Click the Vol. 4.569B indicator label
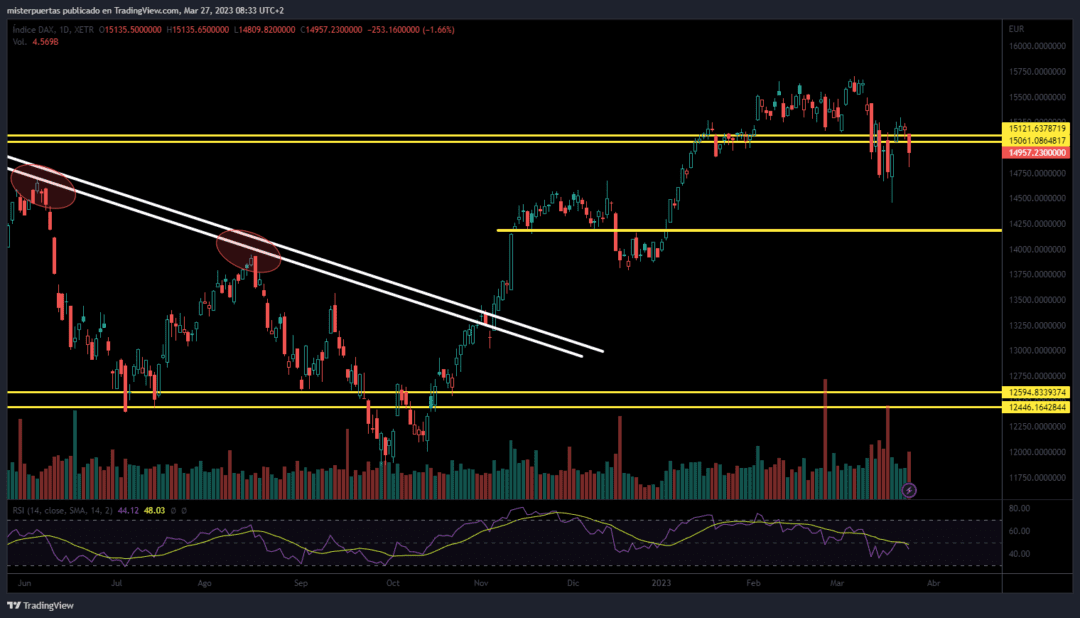Viewport: 1080px width, 618px height. pyautogui.click(x=35, y=42)
